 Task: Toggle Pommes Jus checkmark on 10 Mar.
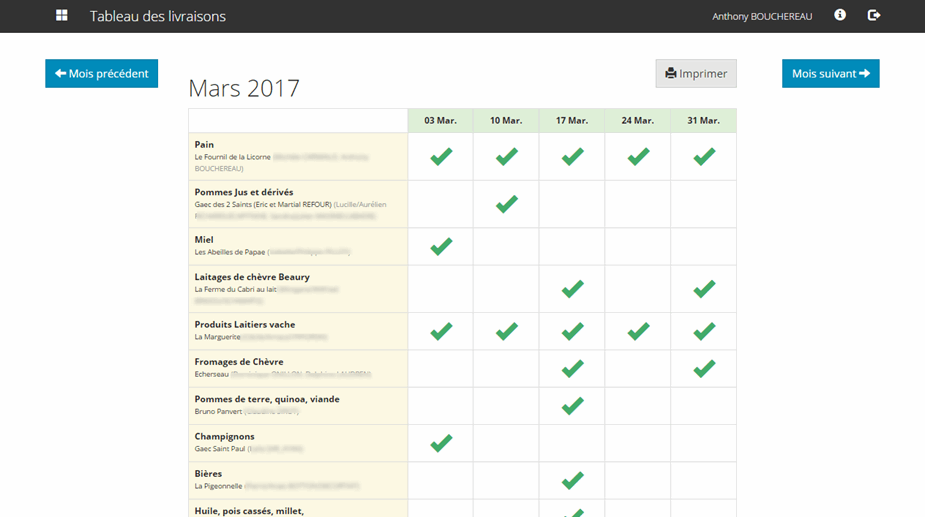[507, 204]
